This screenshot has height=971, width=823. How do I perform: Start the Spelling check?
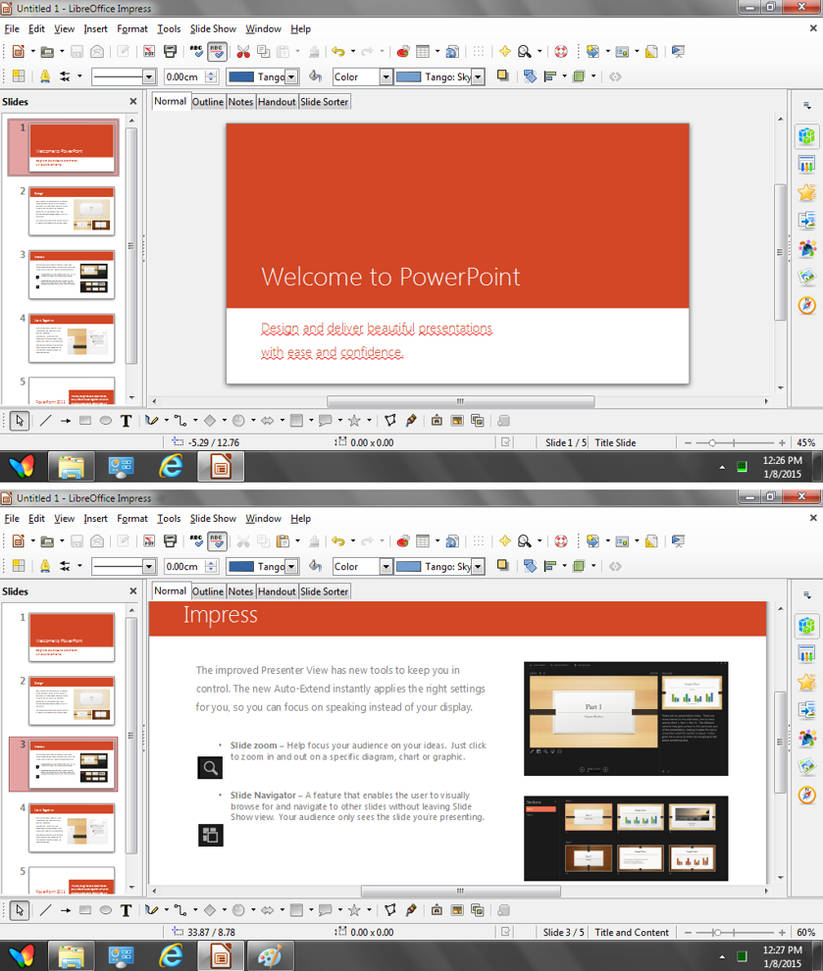[x=196, y=51]
